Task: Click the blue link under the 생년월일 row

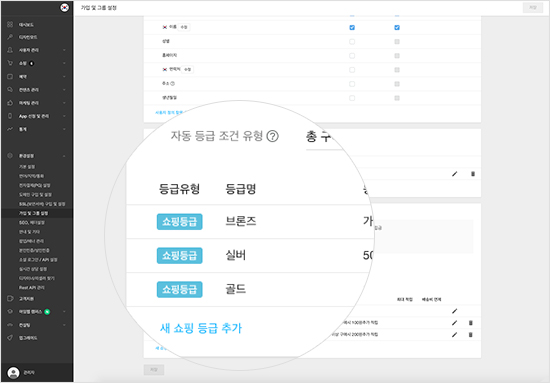Action: (x=169, y=113)
